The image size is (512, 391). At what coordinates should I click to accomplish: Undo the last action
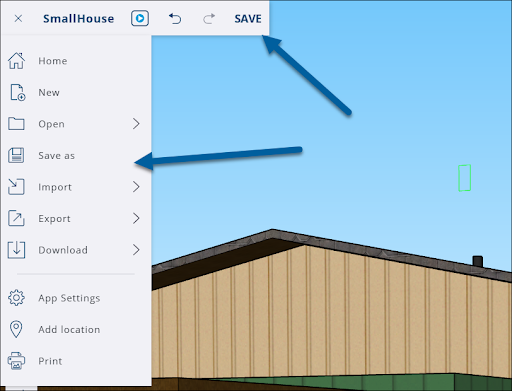[175, 19]
